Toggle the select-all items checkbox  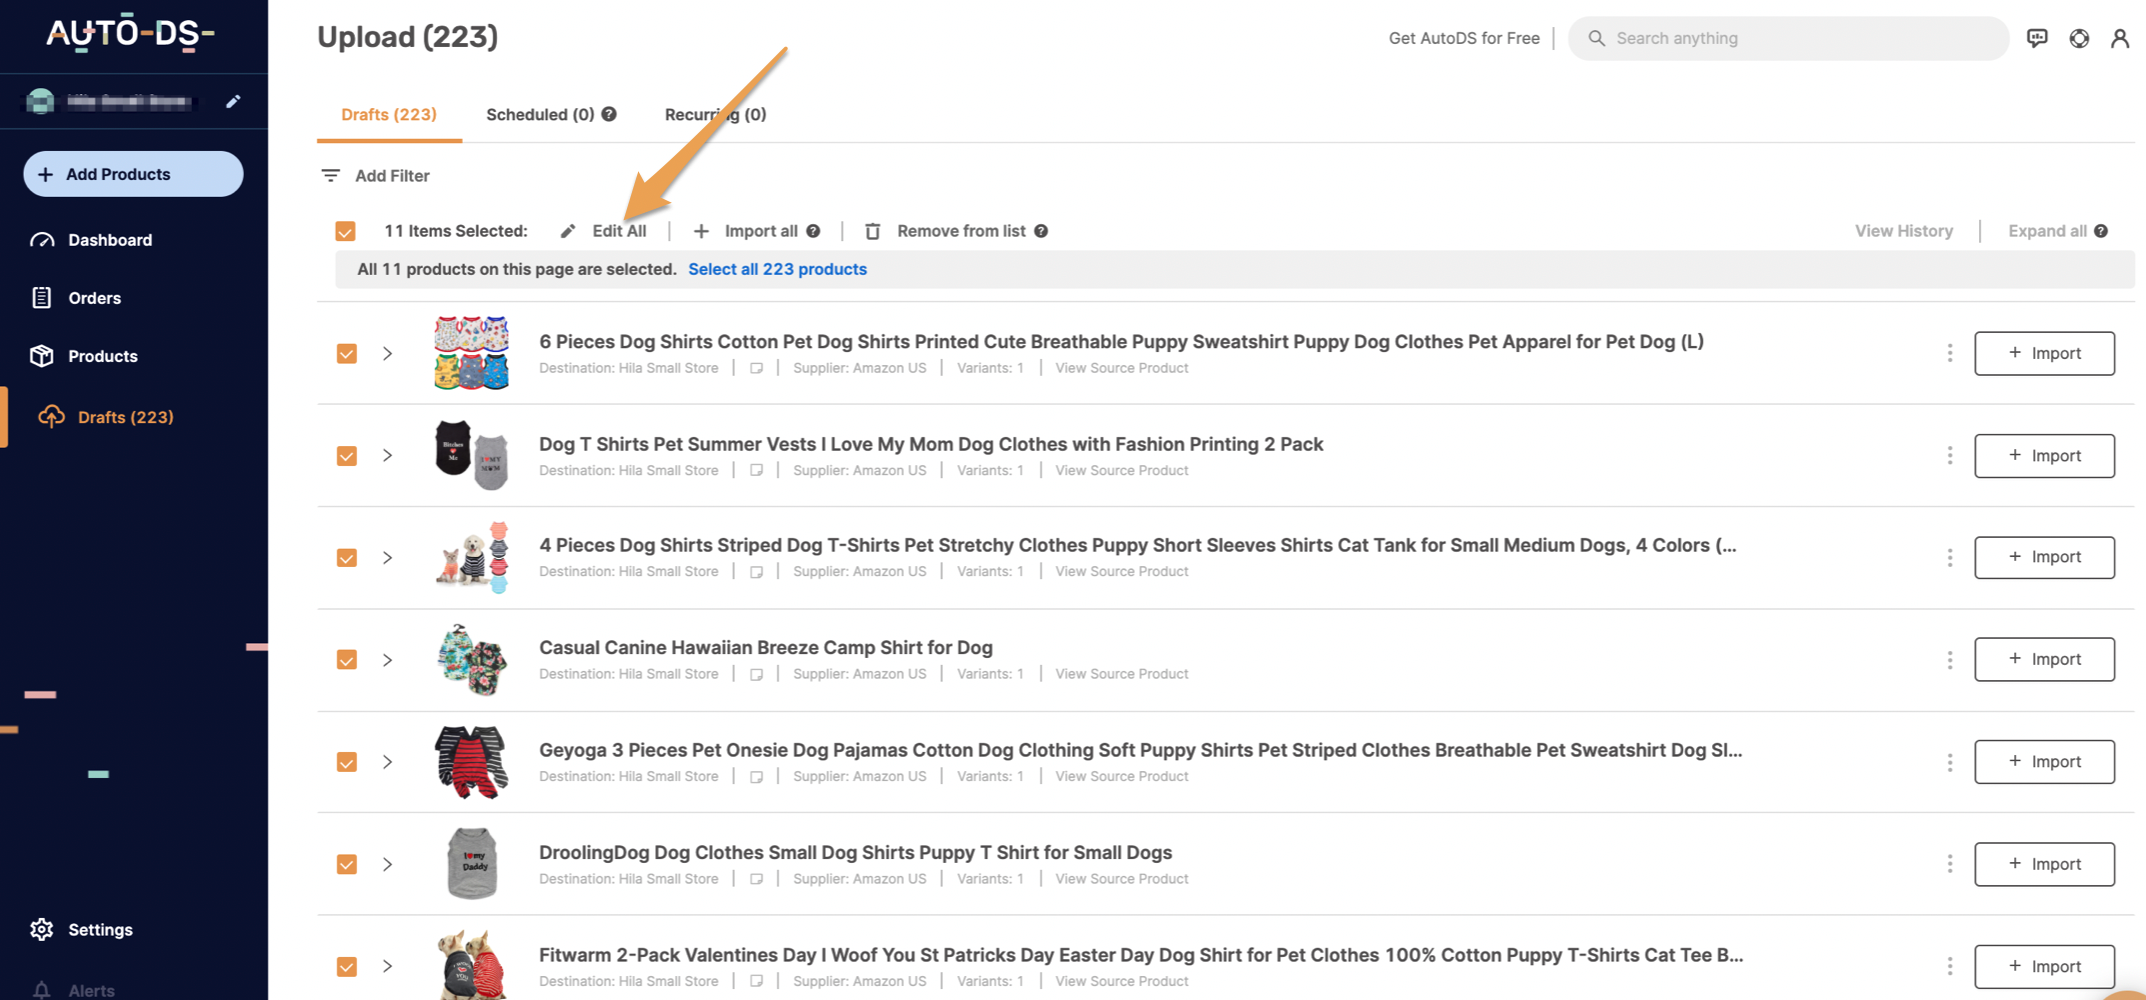click(346, 231)
